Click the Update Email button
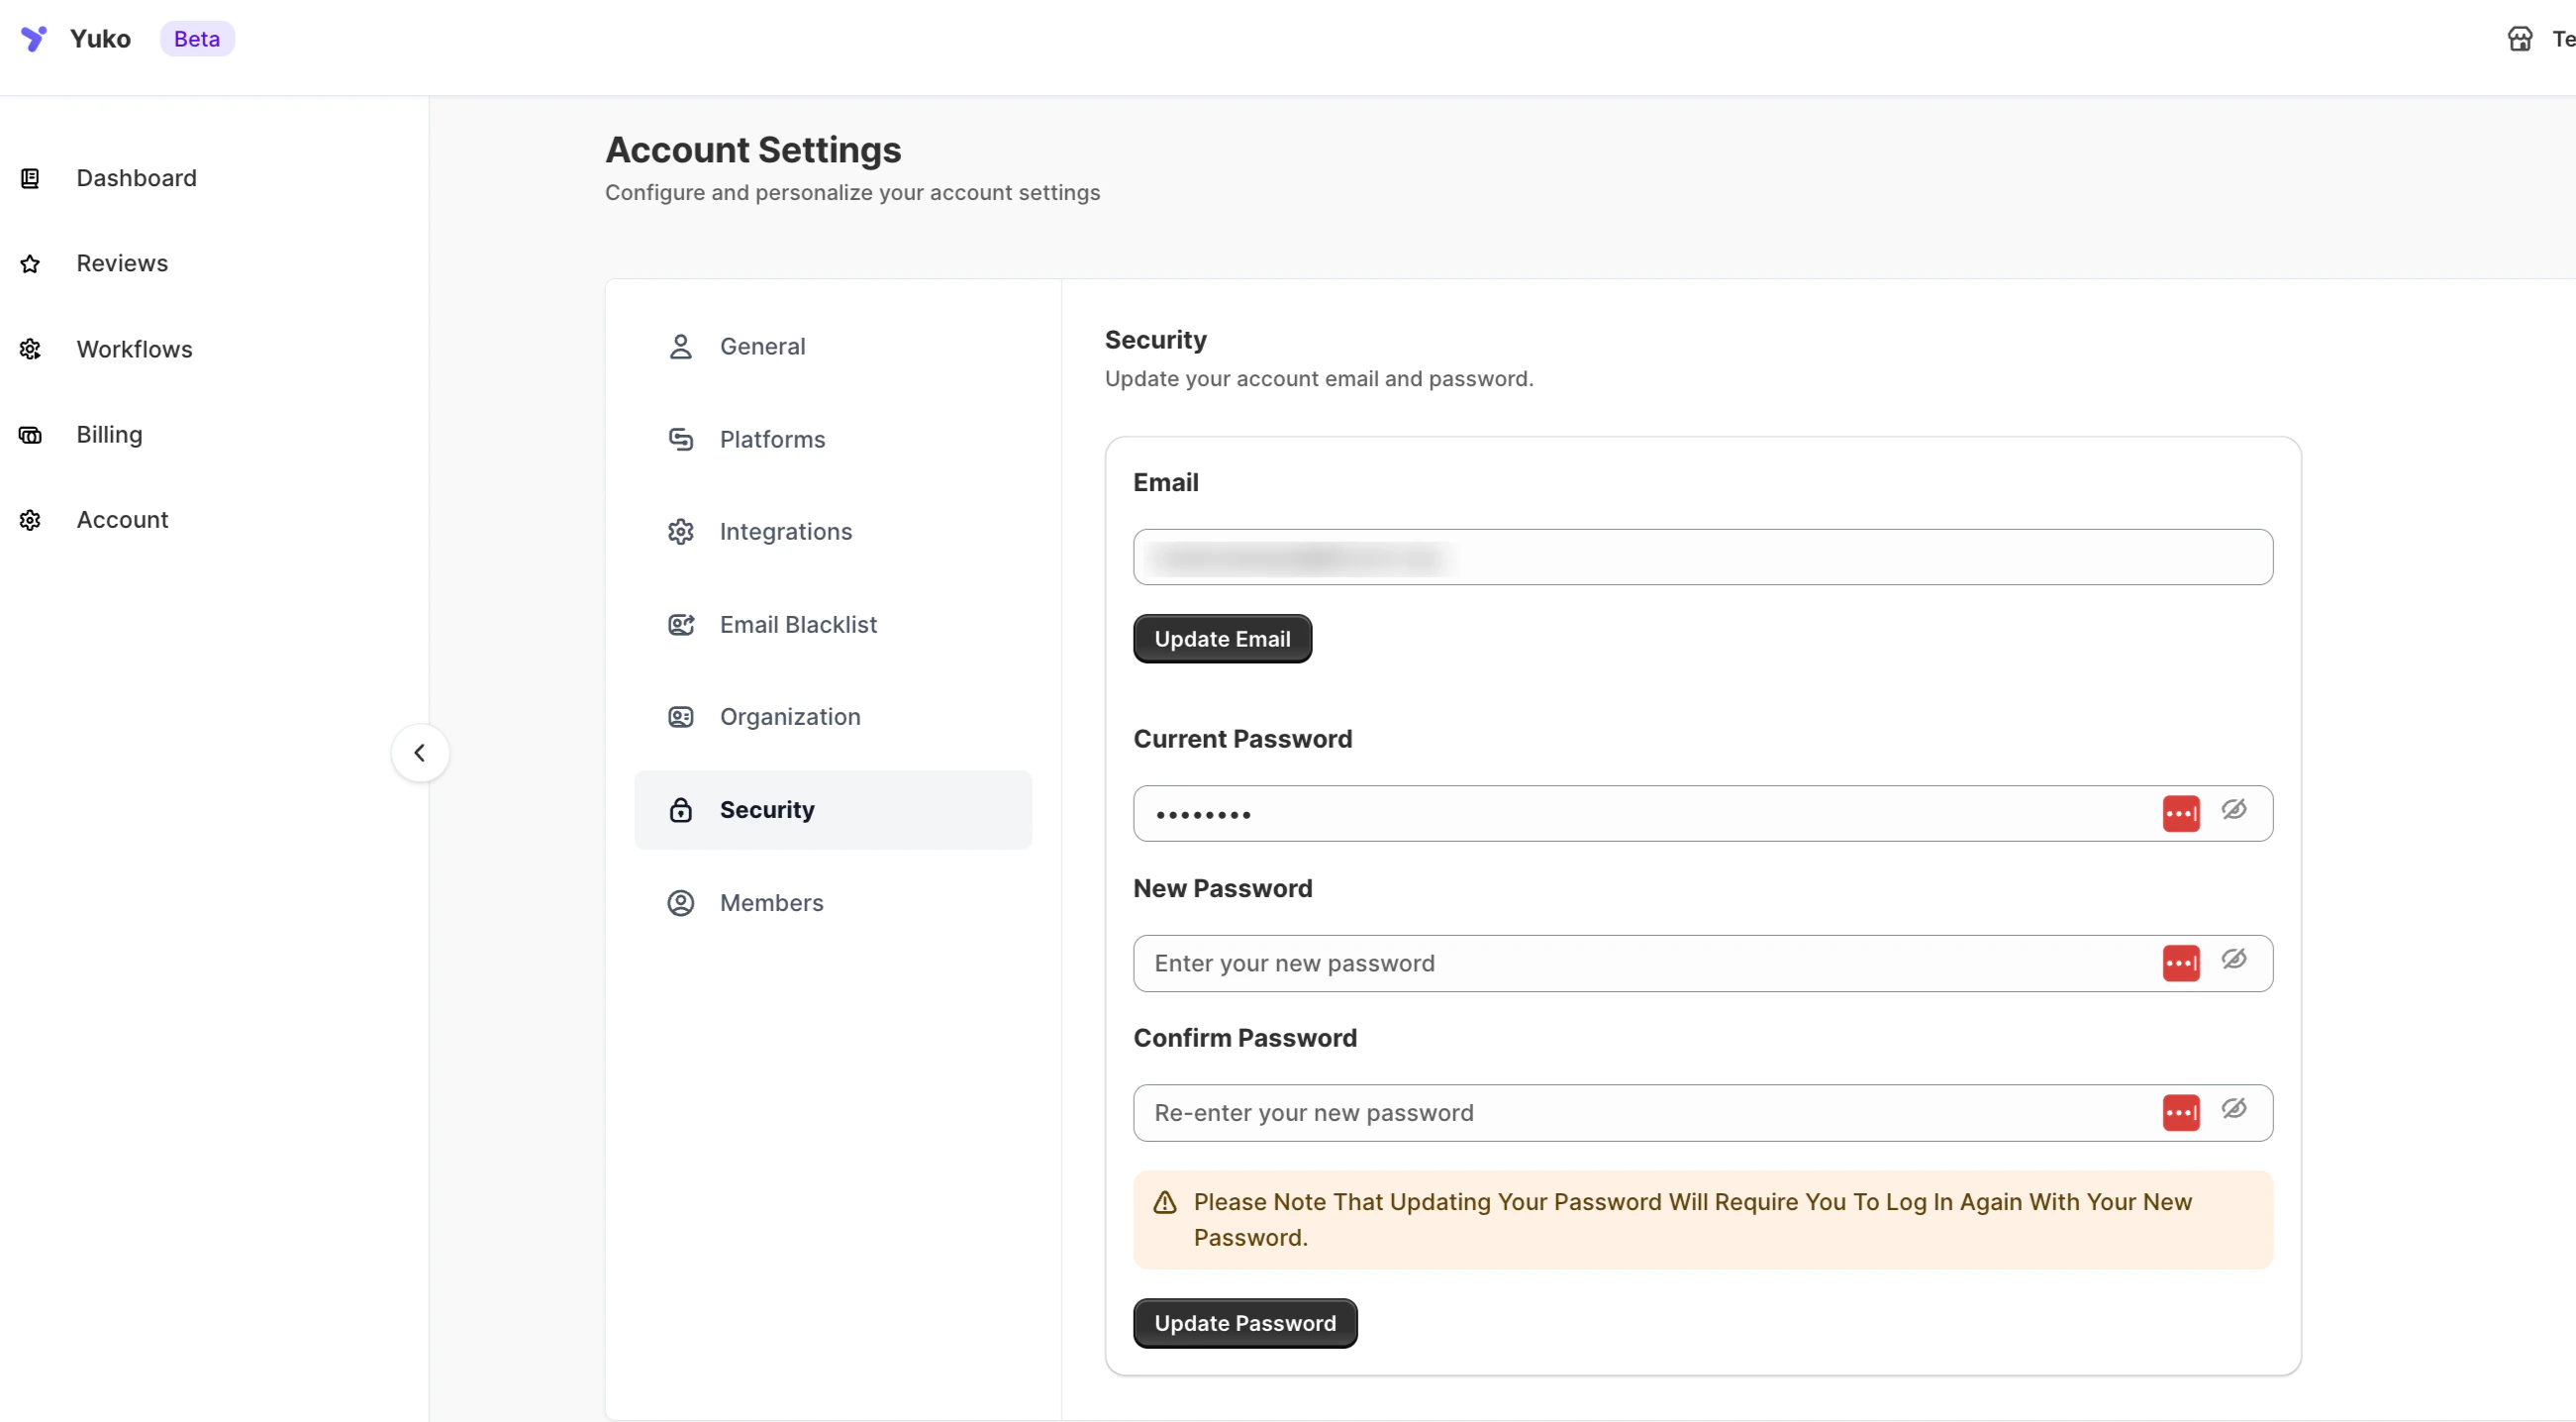Image resolution: width=2576 pixels, height=1422 pixels. pos(1222,638)
